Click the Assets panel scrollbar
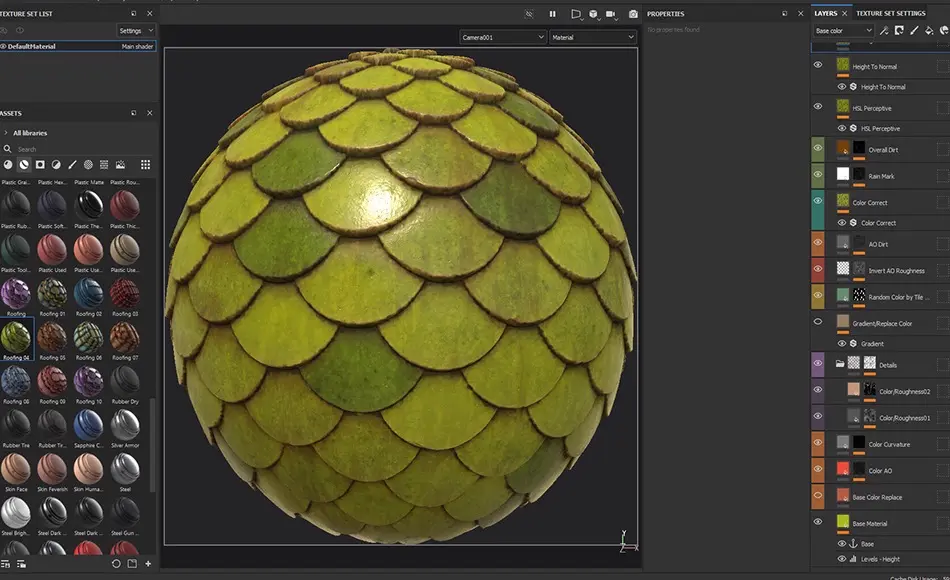 tap(152, 444)
